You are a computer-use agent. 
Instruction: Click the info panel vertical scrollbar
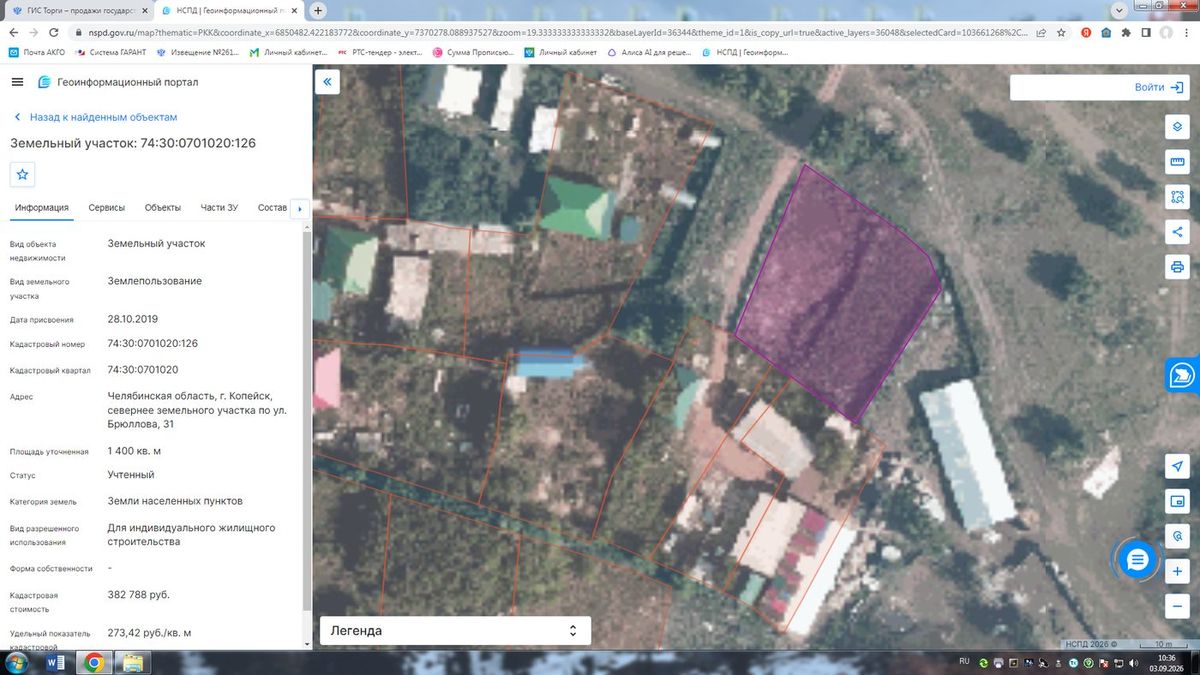click(305, 420)
